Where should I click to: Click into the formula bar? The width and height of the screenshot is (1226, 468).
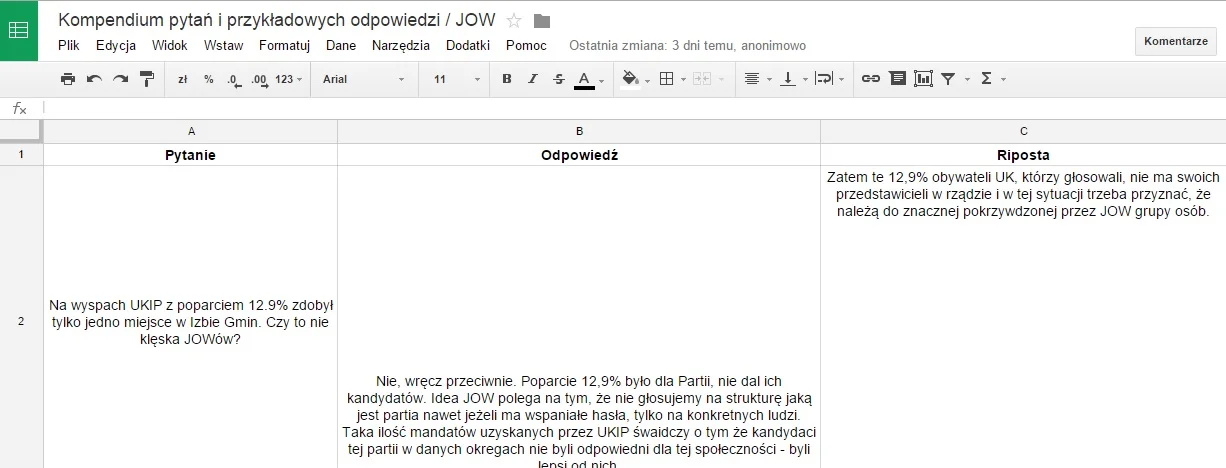coord(633,108)
